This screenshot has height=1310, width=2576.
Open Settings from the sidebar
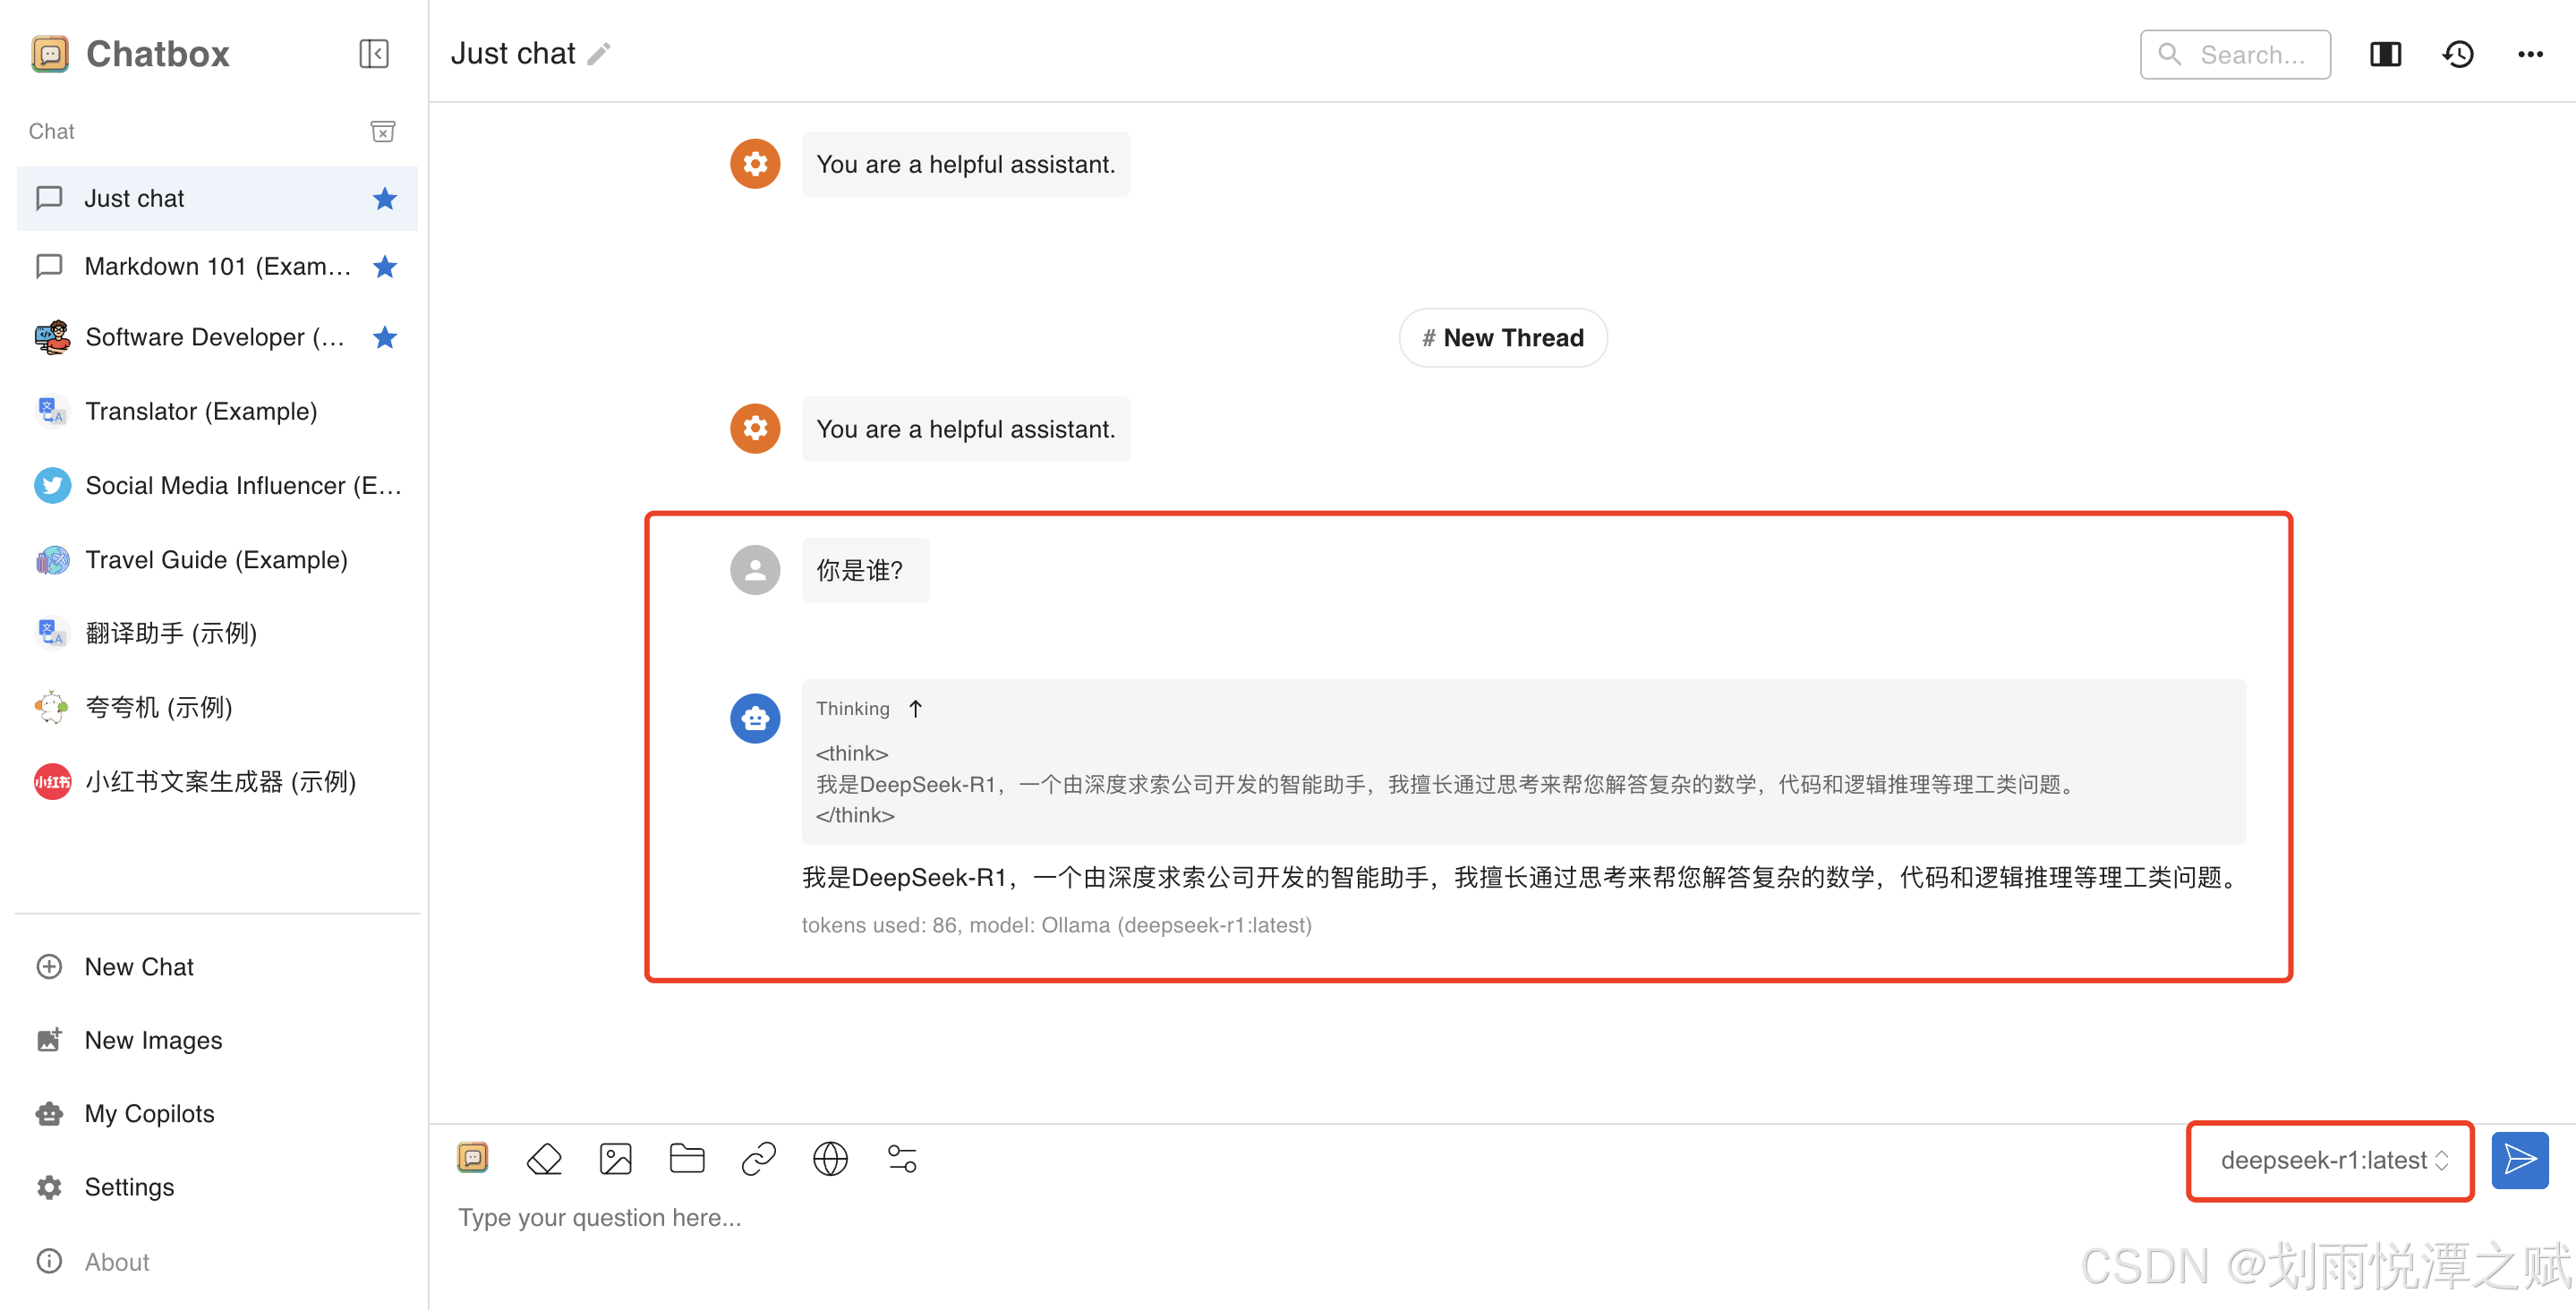pyautogui.click(x=128, y=1187)
